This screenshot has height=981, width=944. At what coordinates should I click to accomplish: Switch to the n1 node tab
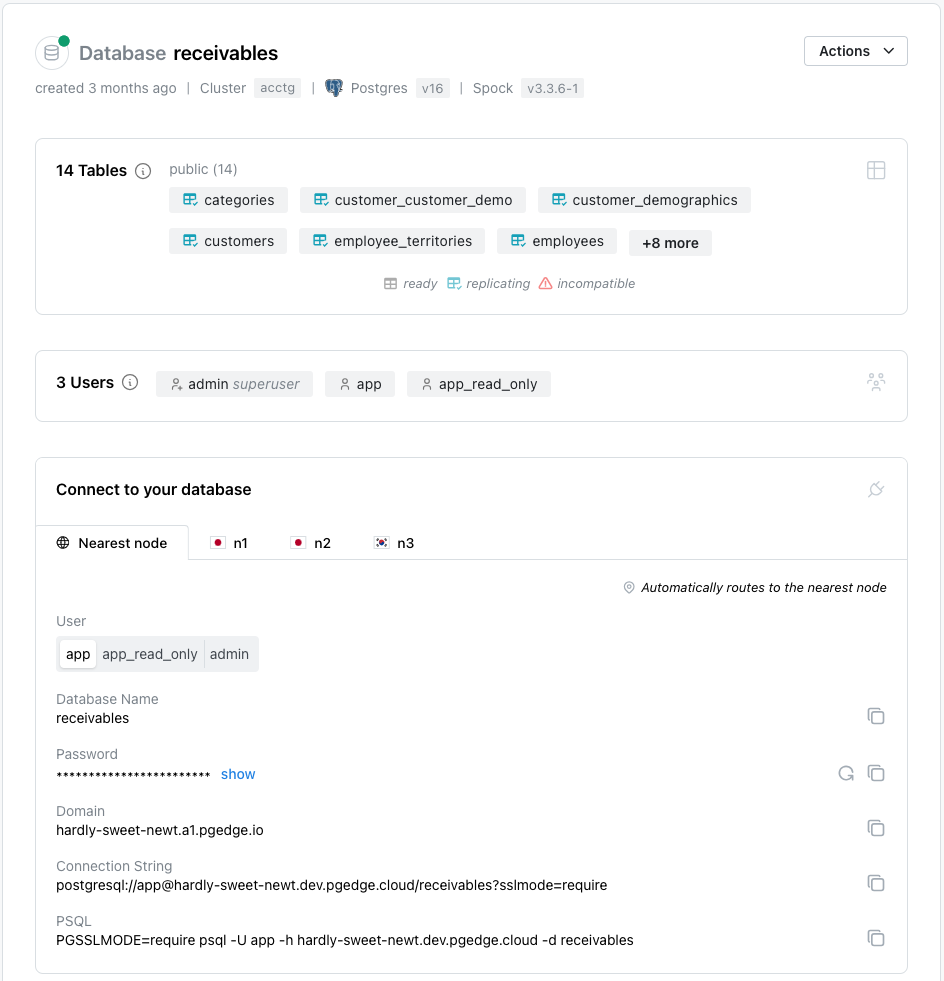[229, 543]
